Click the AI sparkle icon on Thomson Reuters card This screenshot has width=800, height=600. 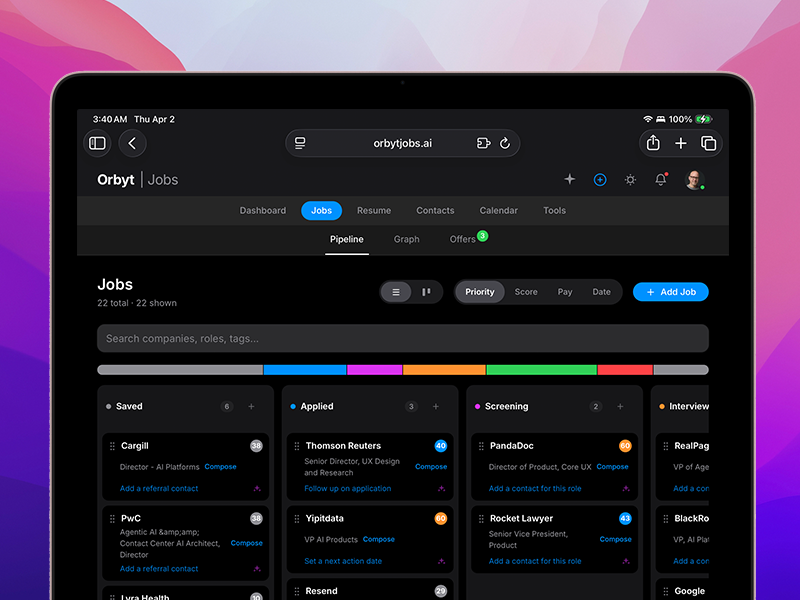pos(441,489)
